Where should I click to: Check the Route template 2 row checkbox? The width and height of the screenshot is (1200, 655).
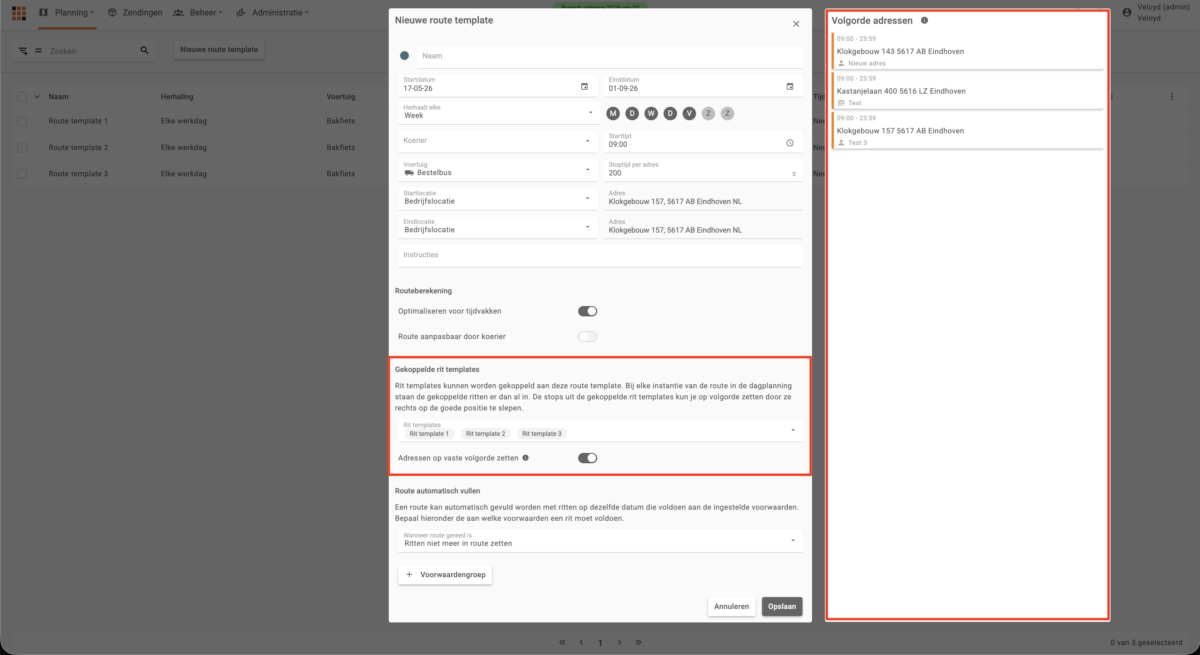pyautogui.click(x=22, y=147)
